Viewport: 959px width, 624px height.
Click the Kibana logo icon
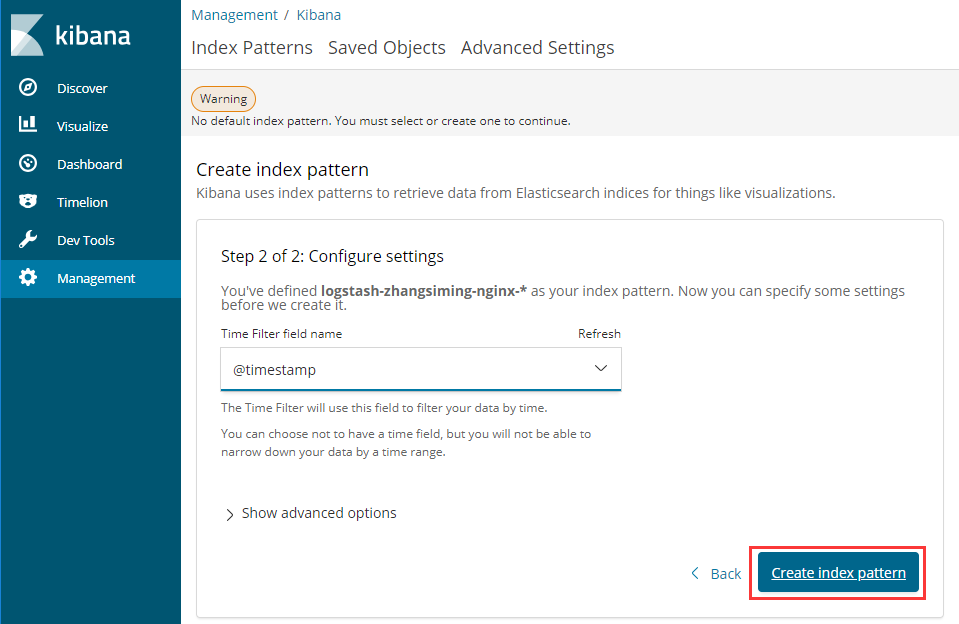(28, 35)
